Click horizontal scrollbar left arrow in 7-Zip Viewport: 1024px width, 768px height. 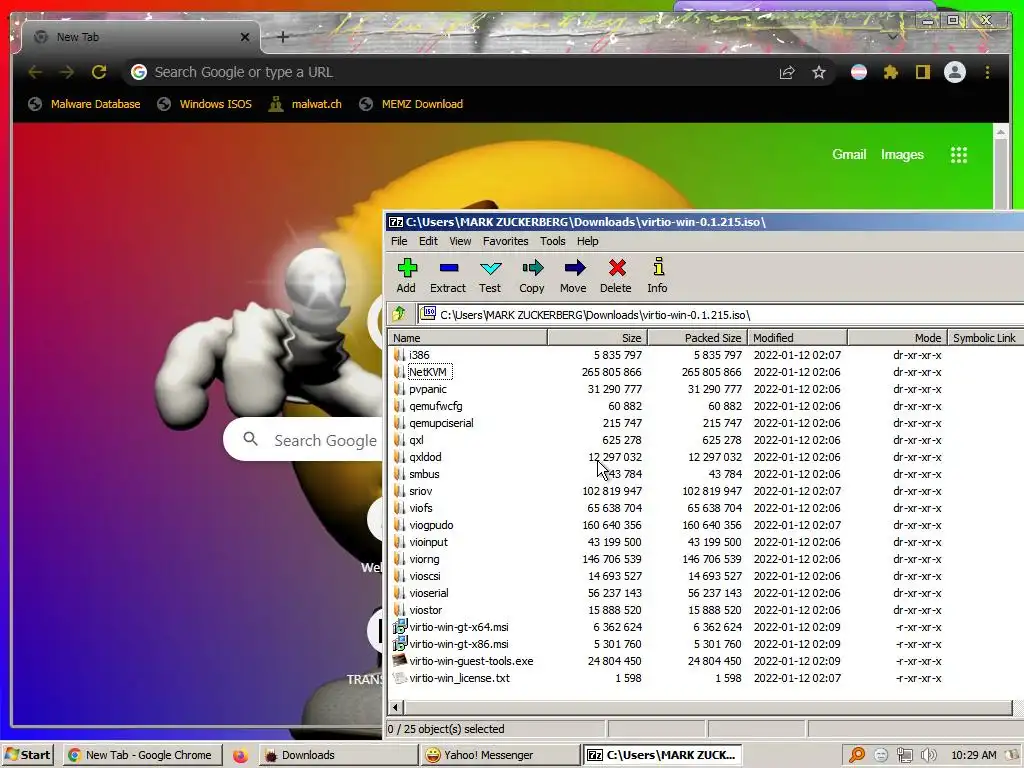(x=396, y=707)
